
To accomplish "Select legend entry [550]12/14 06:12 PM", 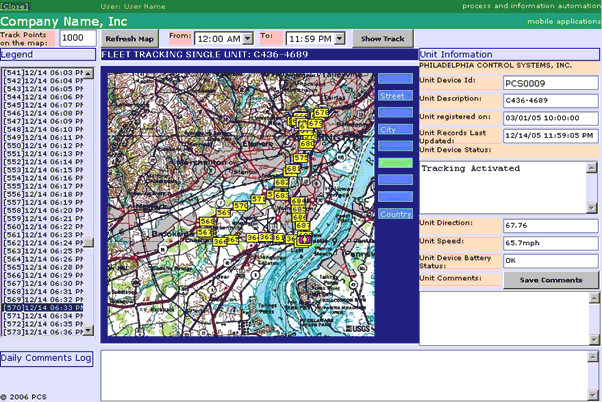I will tap(43, 146).
